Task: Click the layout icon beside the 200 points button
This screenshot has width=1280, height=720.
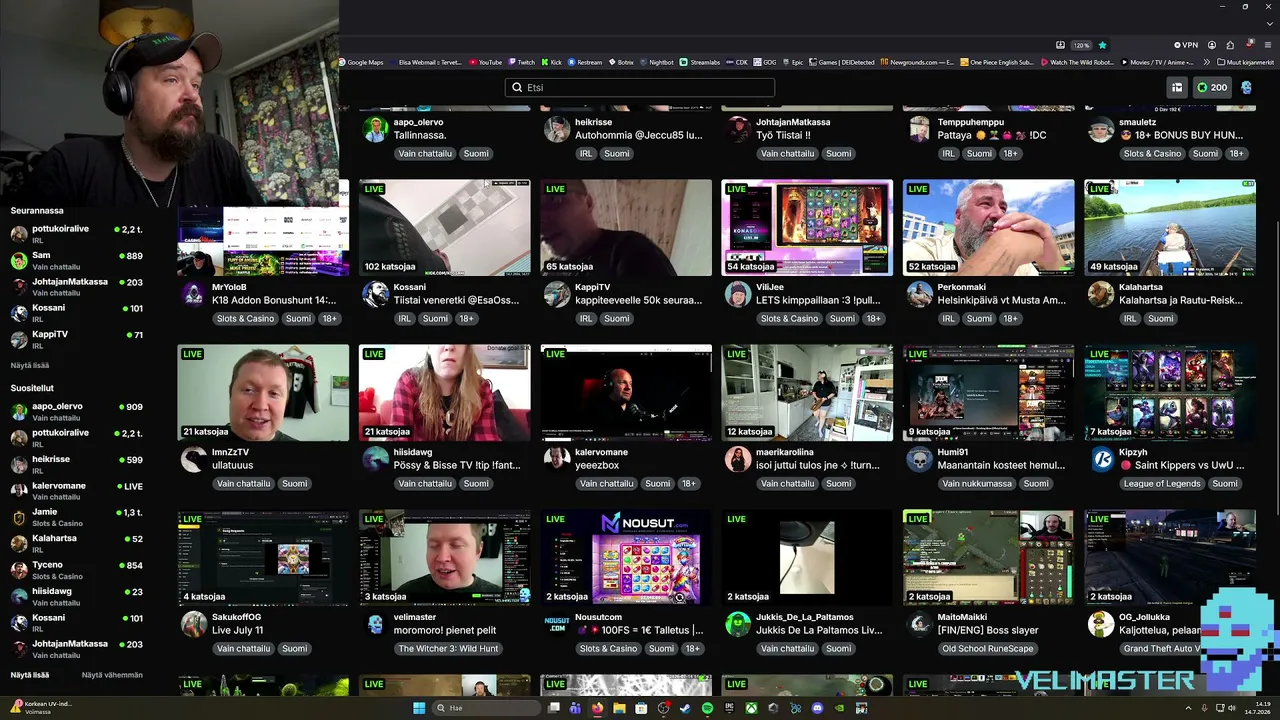Action: click(1177, 87)
